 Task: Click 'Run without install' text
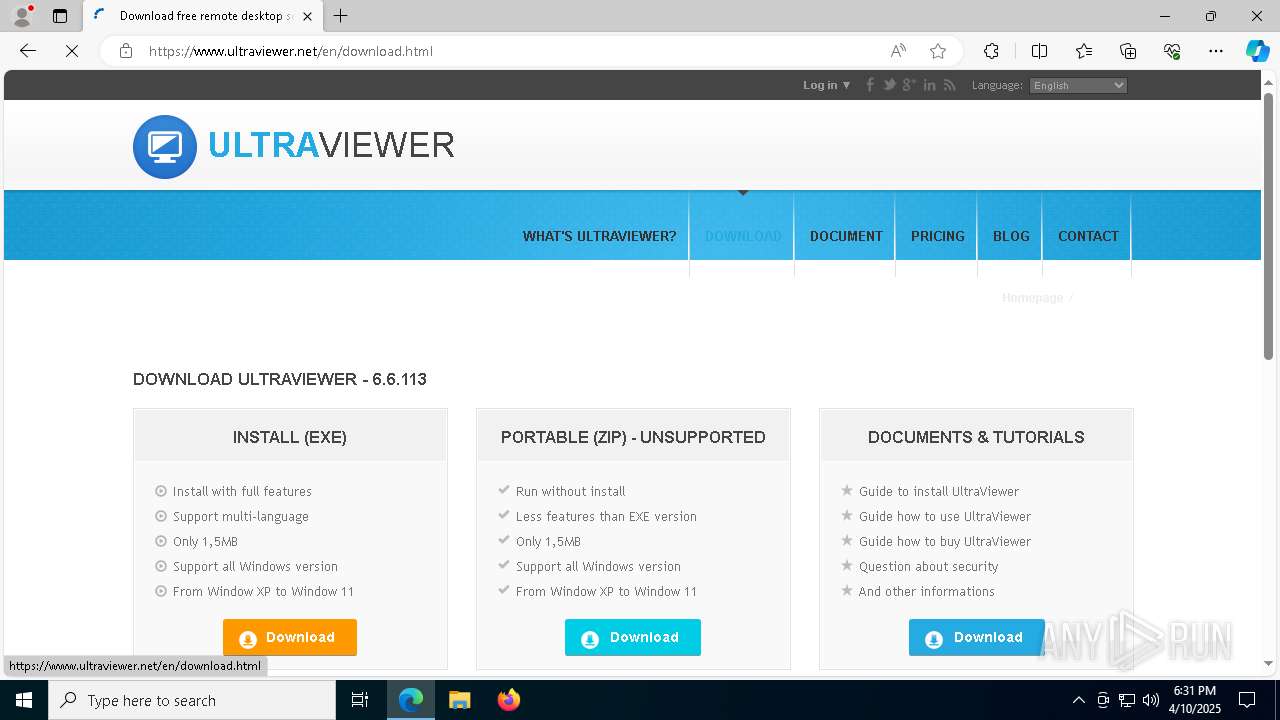pos(571,491)
